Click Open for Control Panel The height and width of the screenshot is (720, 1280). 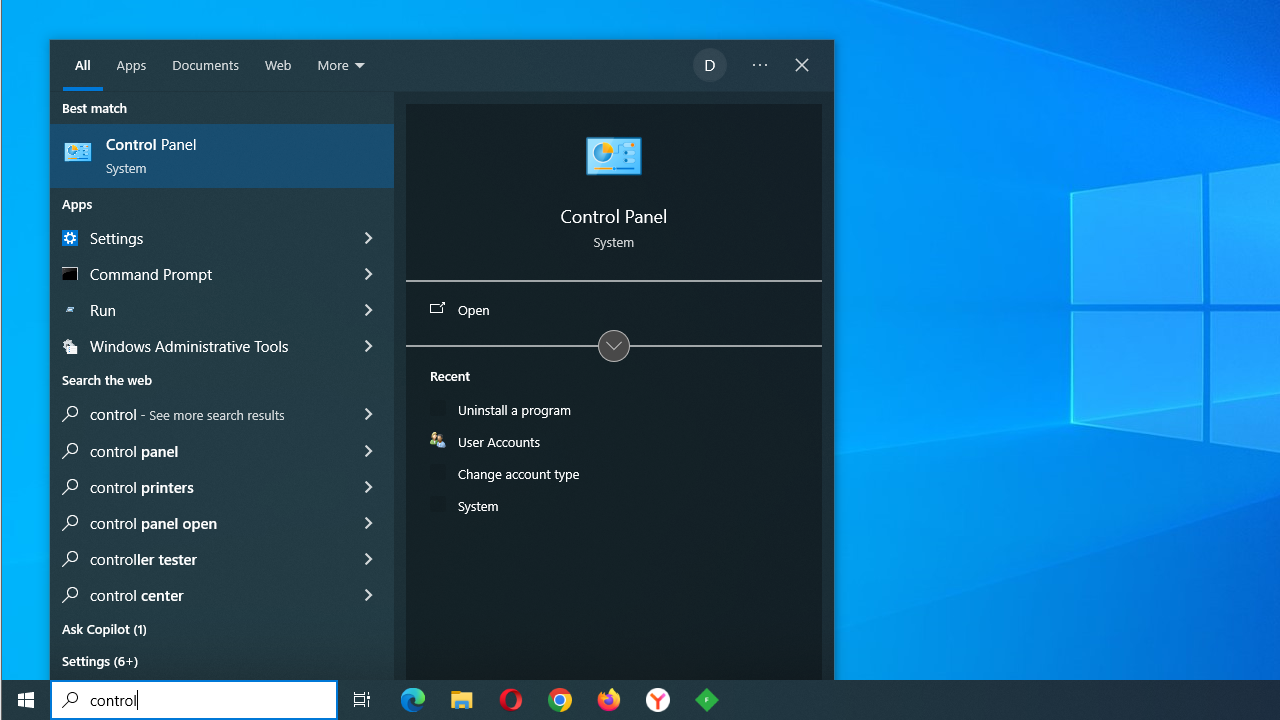click(473, 310)
